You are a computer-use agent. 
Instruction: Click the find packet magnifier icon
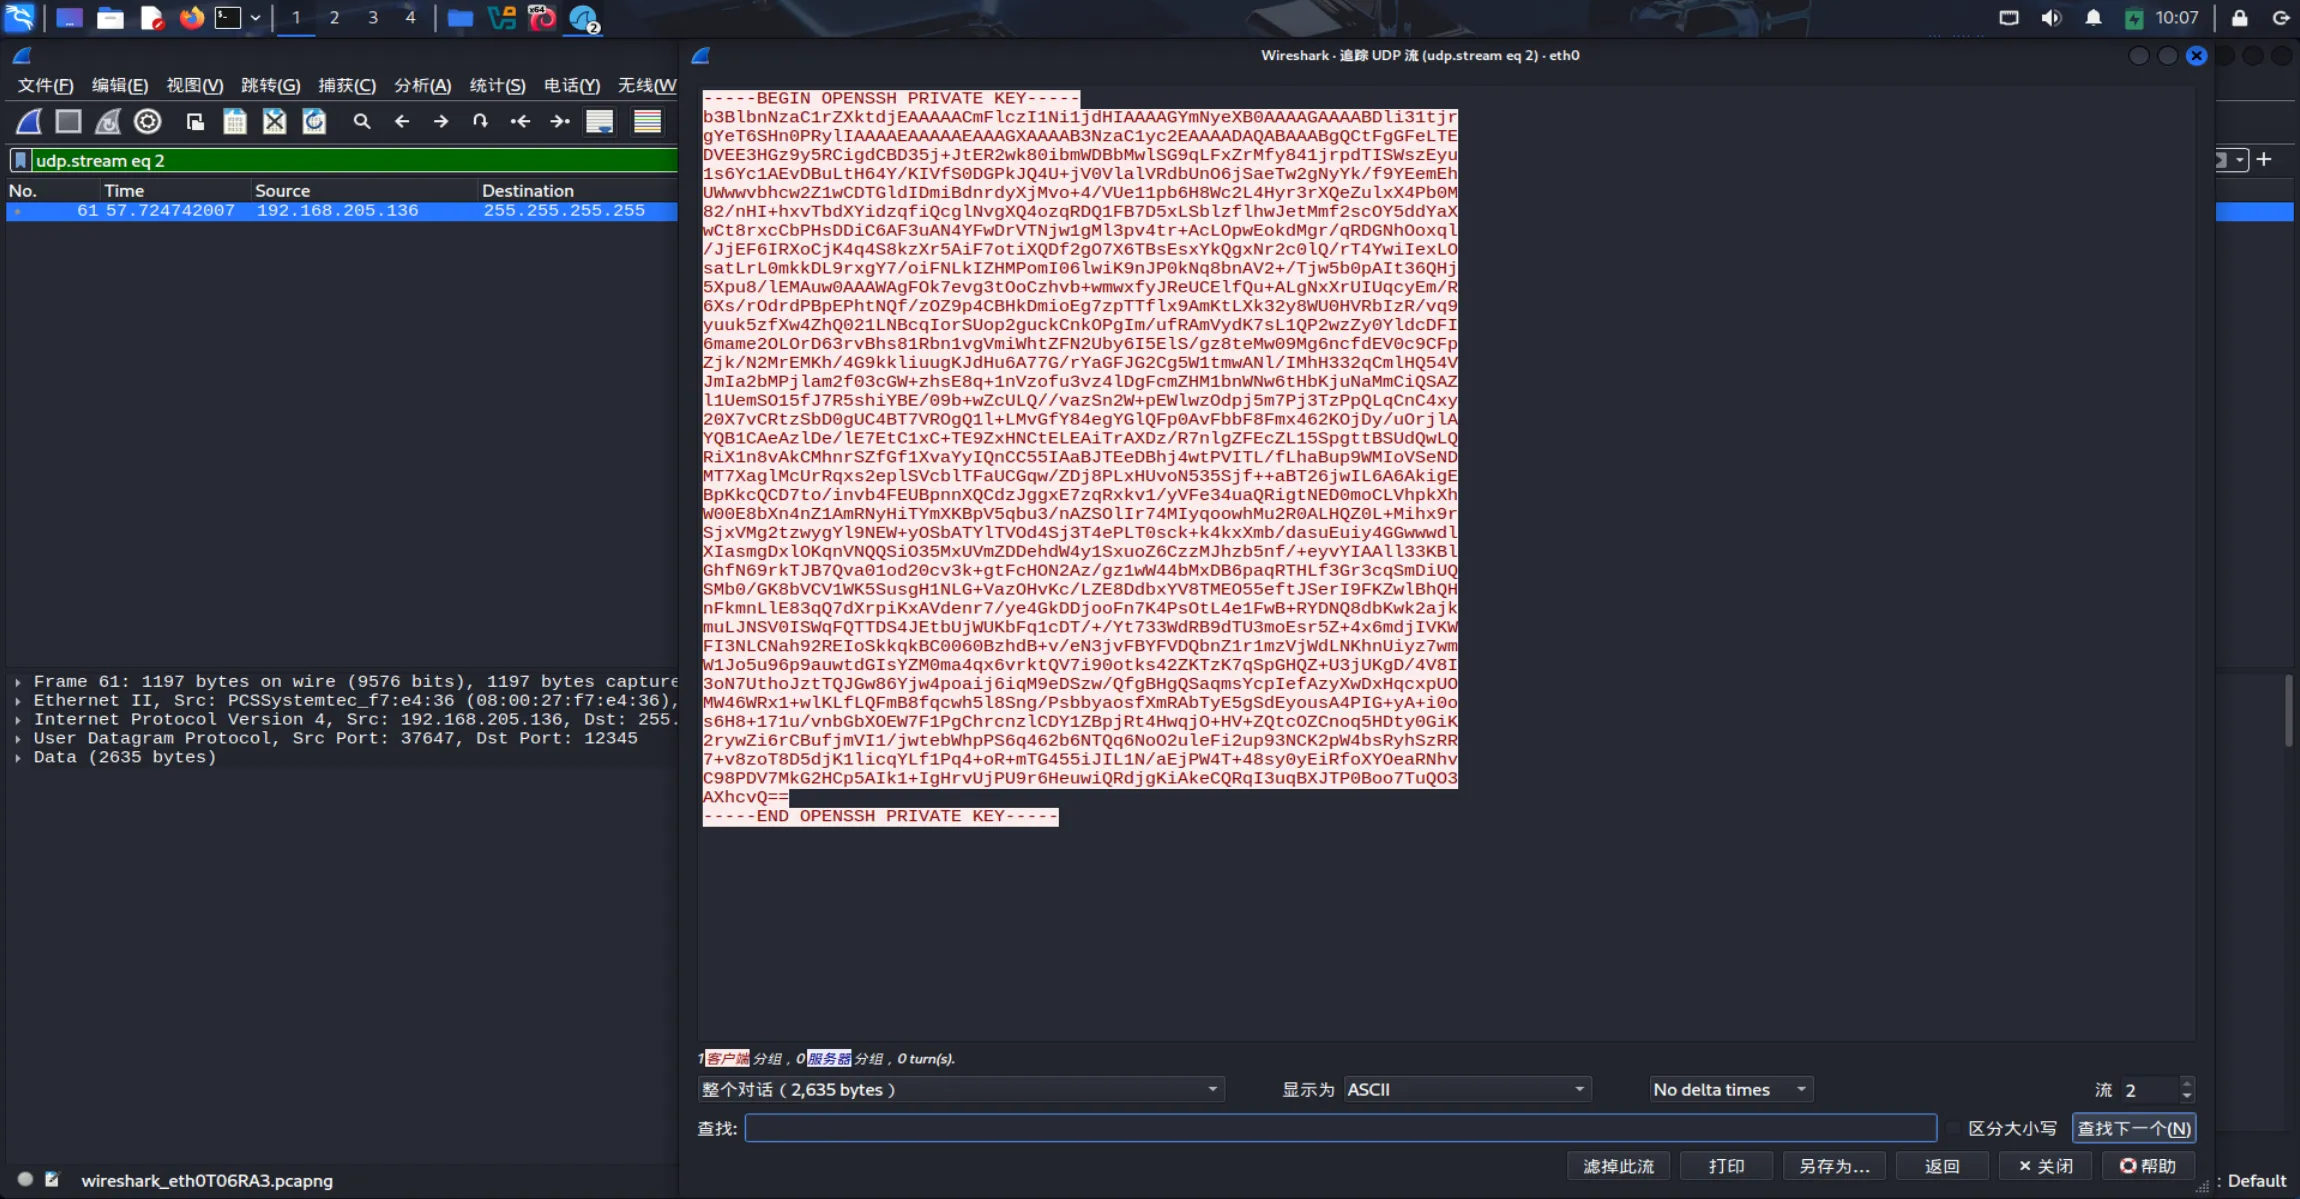tap(362, 122)
